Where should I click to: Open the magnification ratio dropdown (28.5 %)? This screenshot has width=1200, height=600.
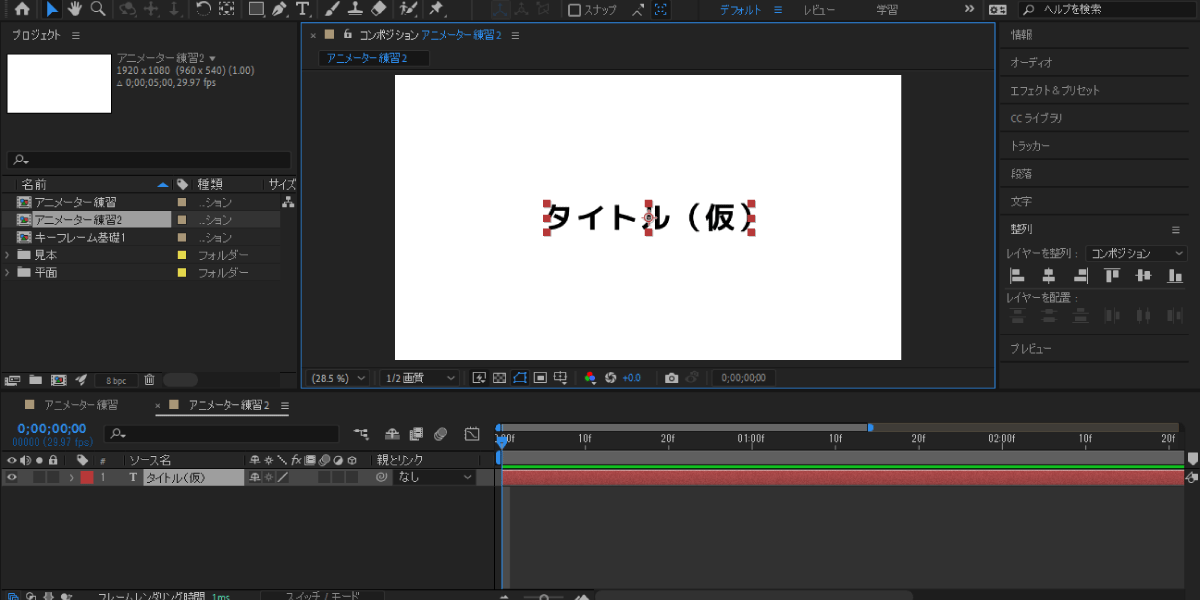pyautogui.click(x=338, y=378)
